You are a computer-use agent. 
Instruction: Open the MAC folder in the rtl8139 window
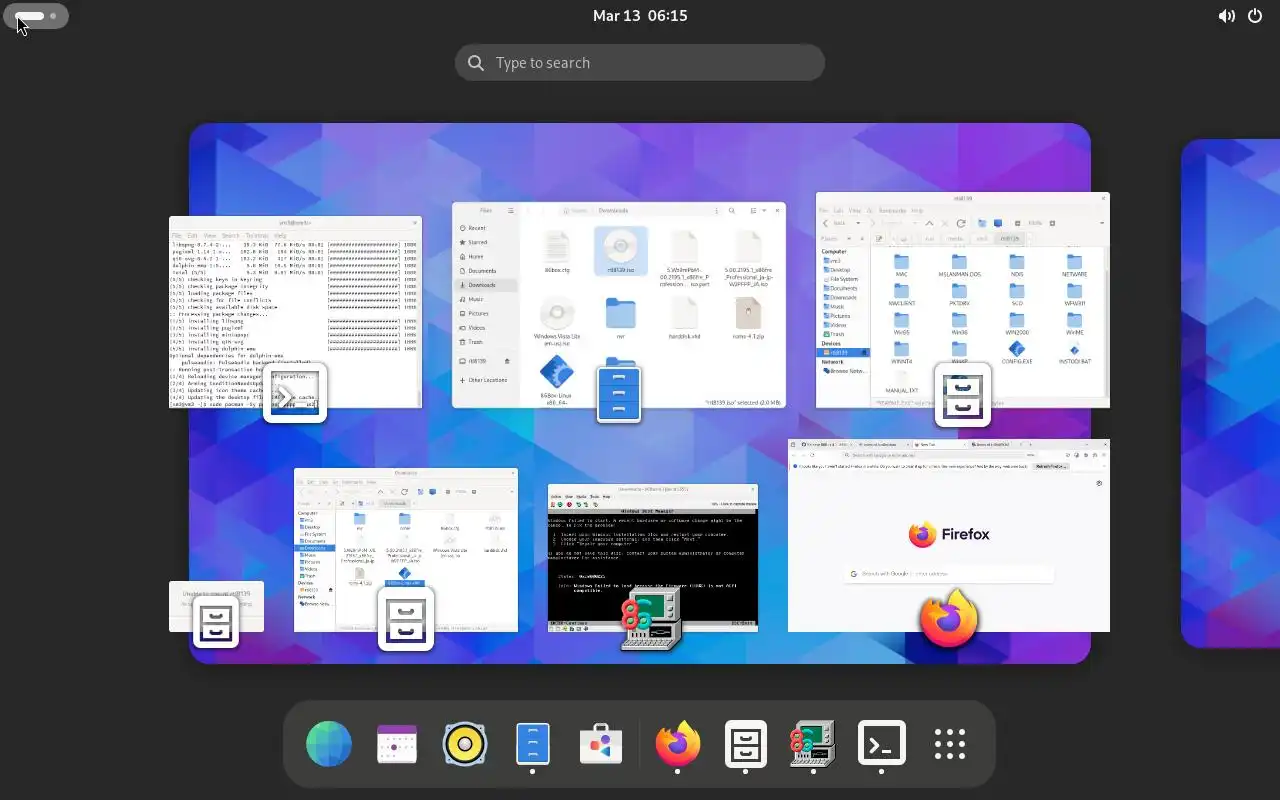point(901,265)
